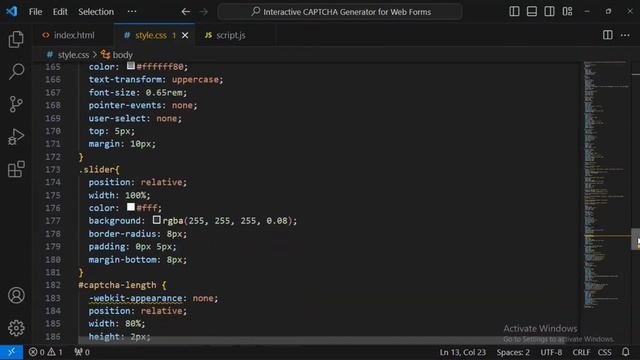Open the Search view in activity bar

[x=16, y=71]
